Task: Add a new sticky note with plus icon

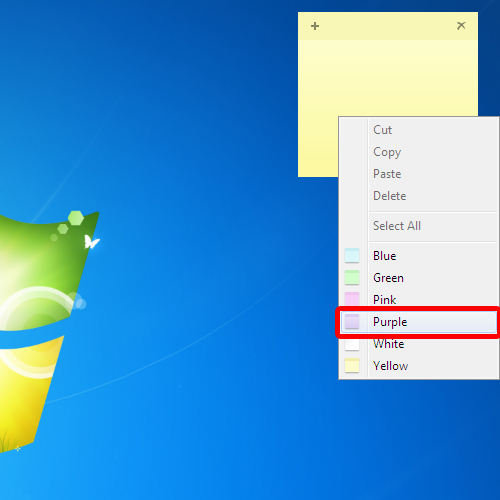Action: point(315,26)
